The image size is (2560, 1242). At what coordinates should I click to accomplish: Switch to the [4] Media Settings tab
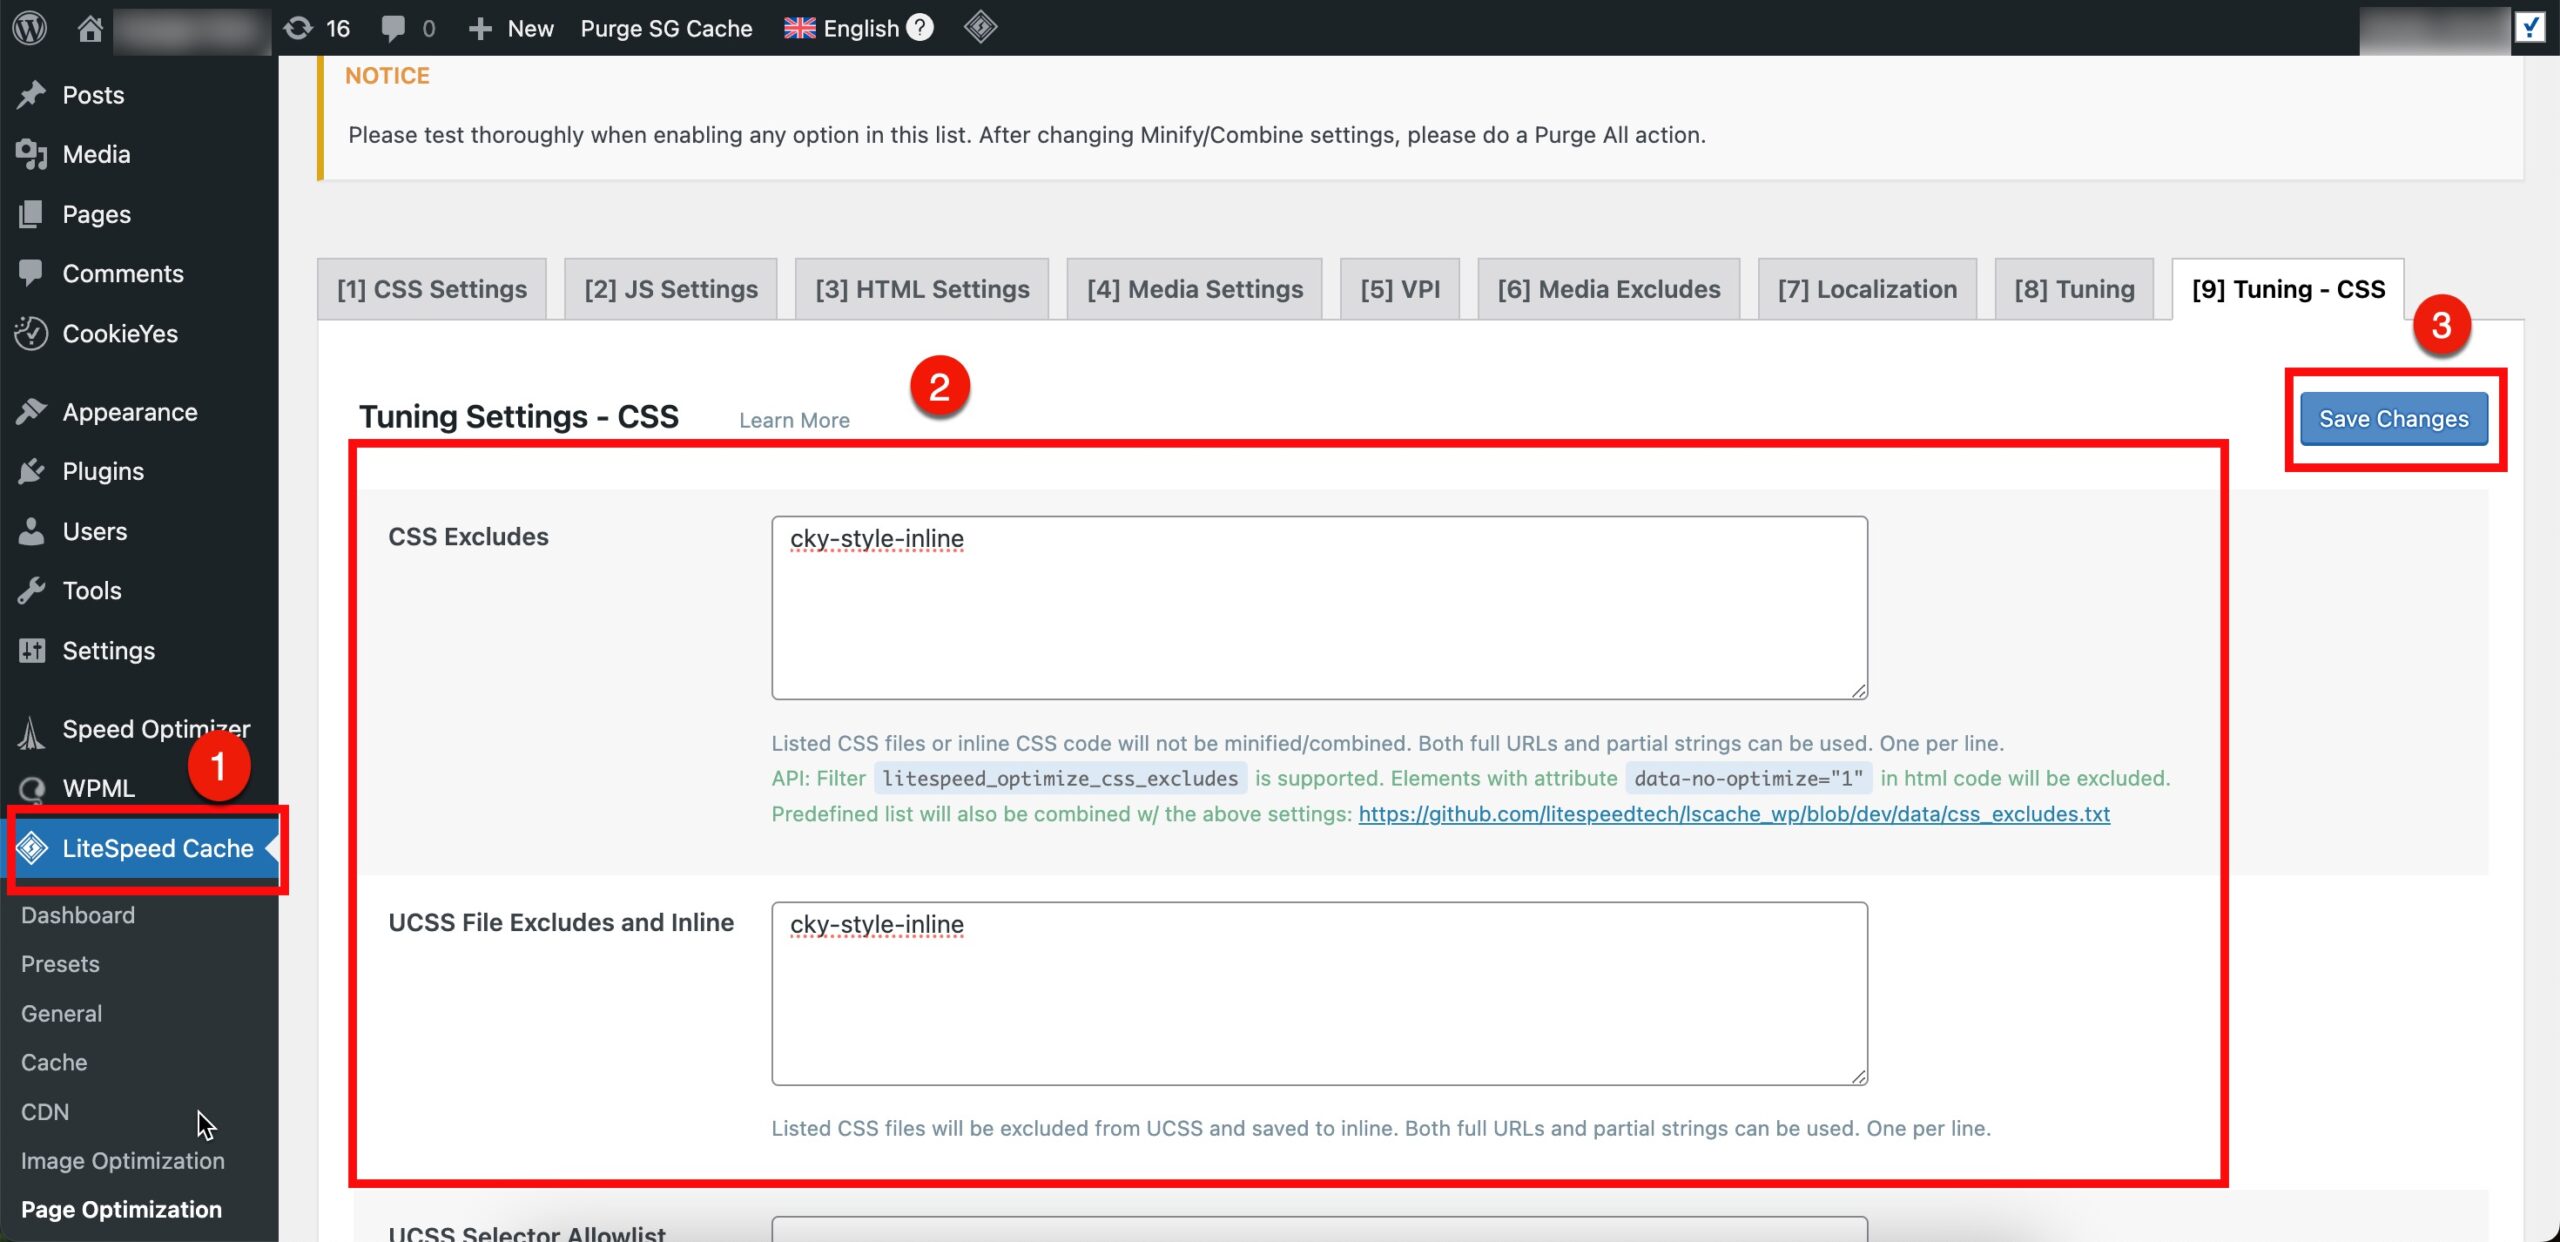point(1195,289)
